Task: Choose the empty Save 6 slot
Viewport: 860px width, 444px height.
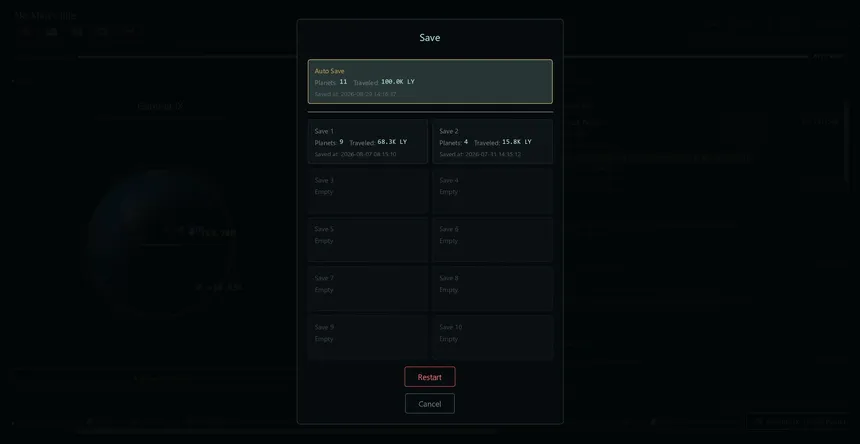Action: point(493,240)
